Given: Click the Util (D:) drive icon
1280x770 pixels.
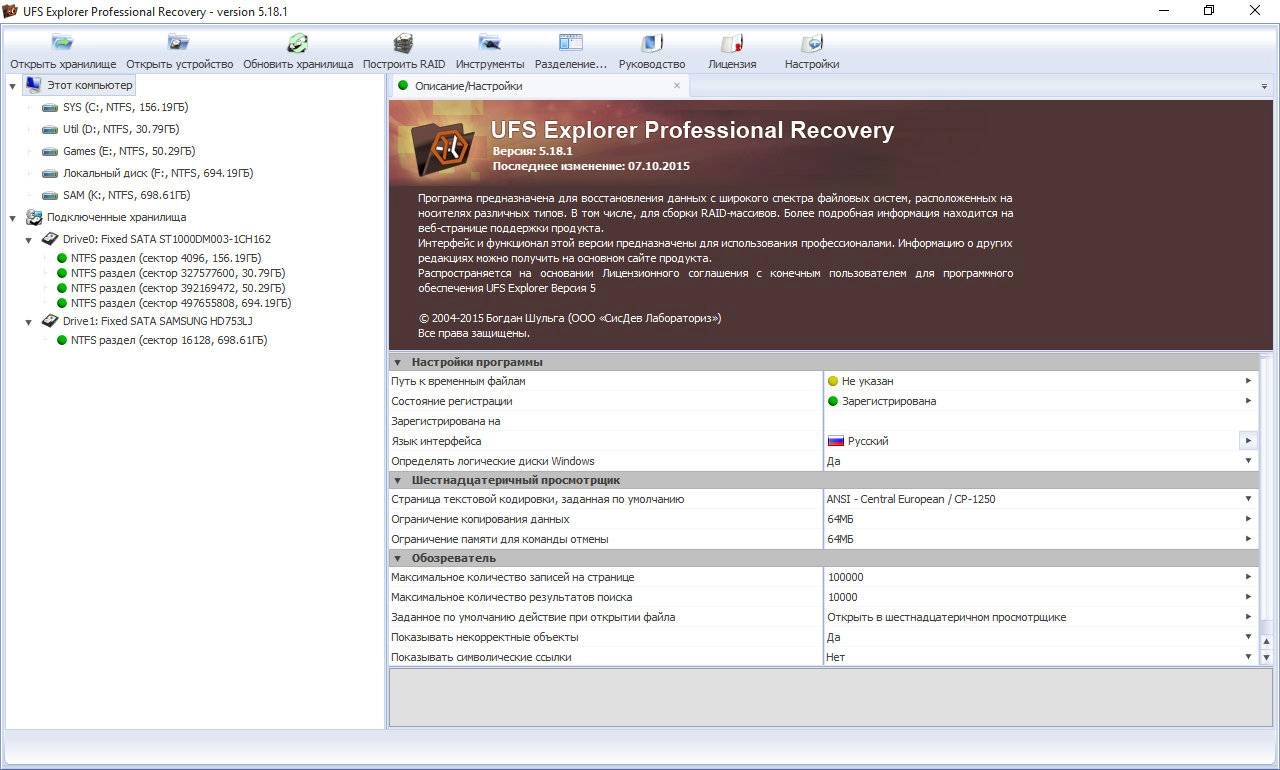Looking at the screenshot, I should [x=50, y=129].
